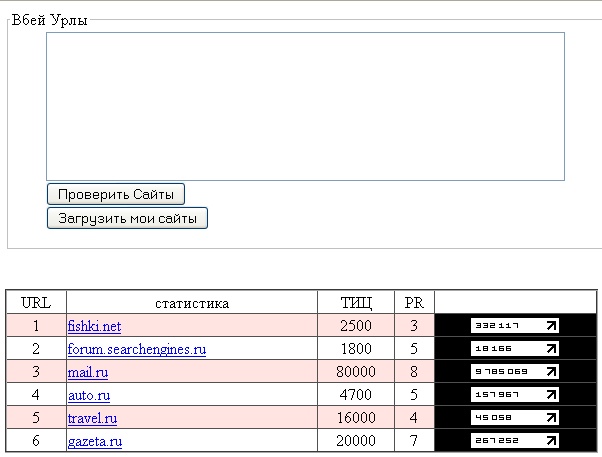The height and width of the screenshot is (457, 602).
Task: Click the статистика column header
Action: [192, 303]
